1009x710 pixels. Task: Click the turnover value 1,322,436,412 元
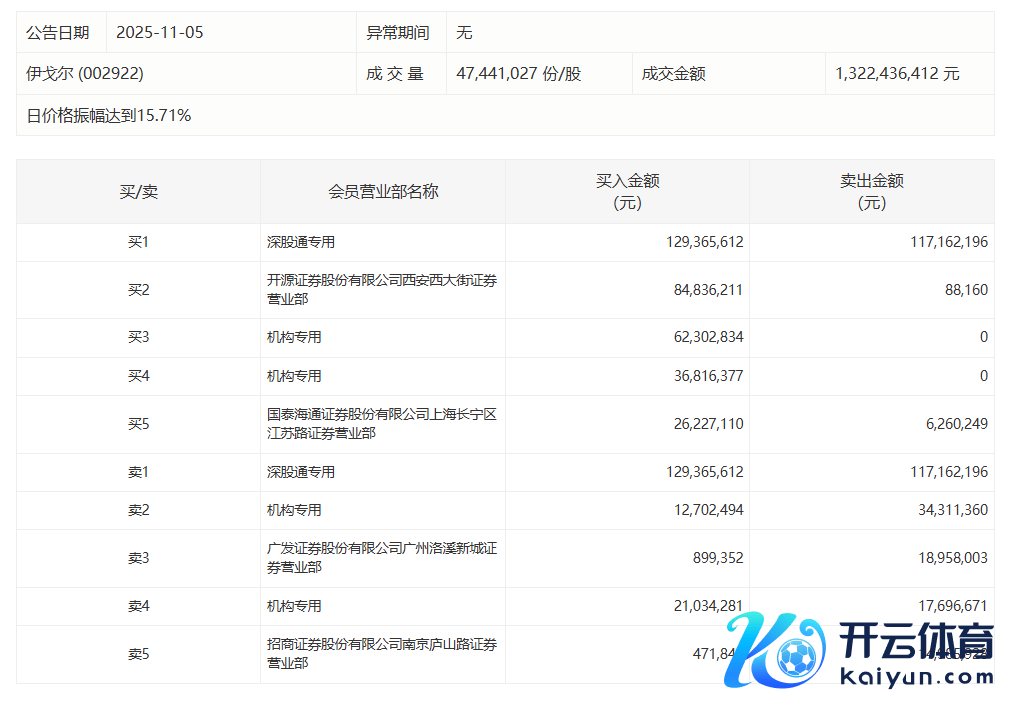pyautogui.click(x=897, y=73)
